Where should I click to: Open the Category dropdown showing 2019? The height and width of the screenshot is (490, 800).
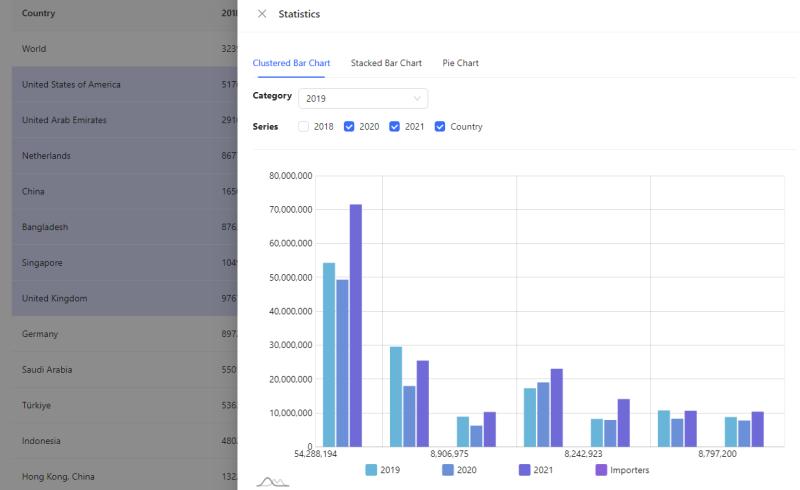tap(363, 98)
